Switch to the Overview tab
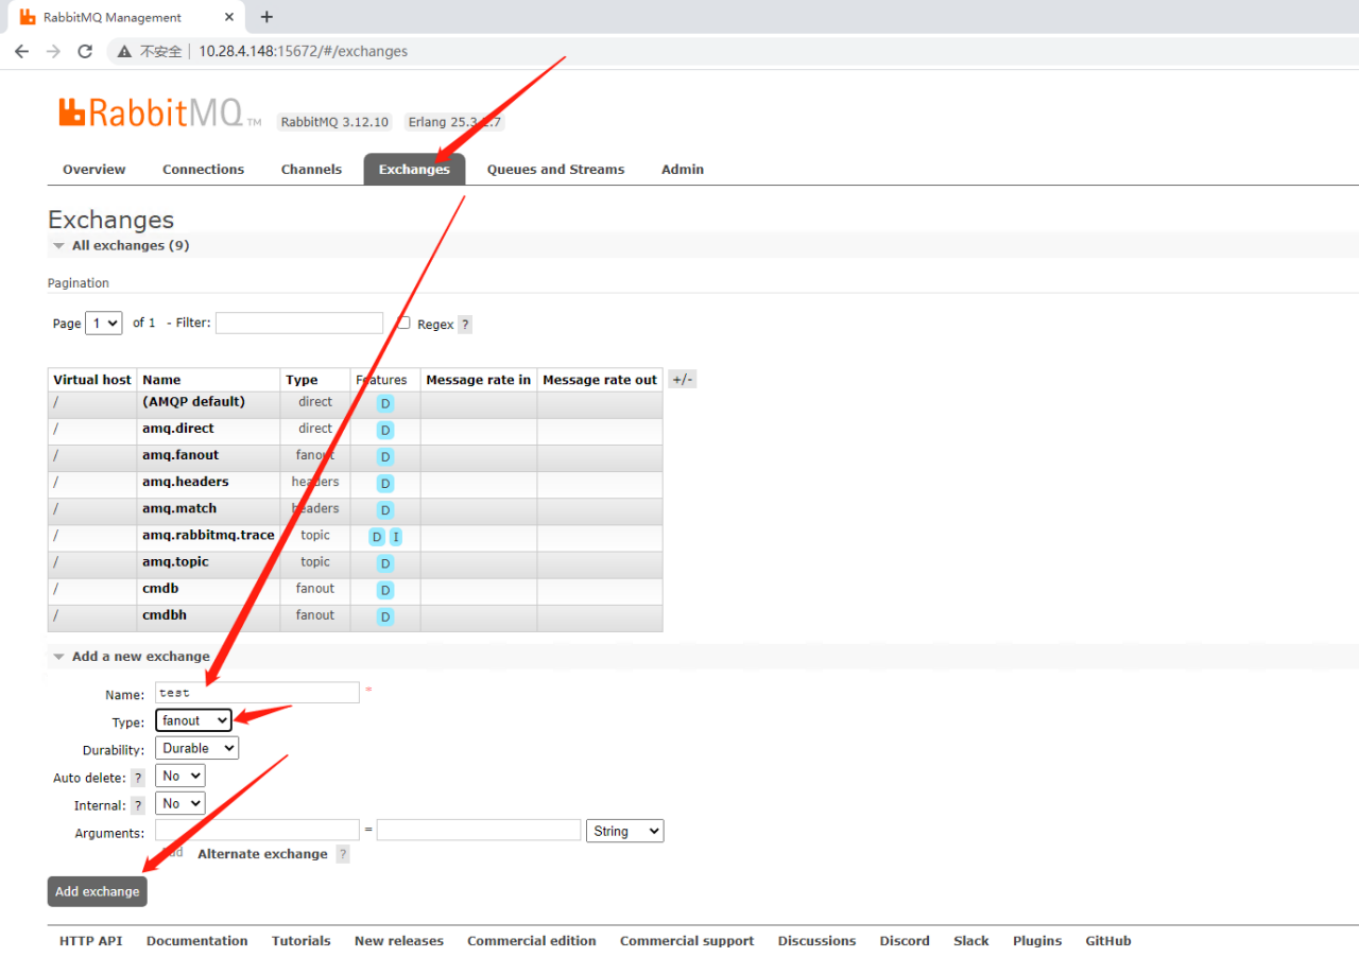 [94, 170]
